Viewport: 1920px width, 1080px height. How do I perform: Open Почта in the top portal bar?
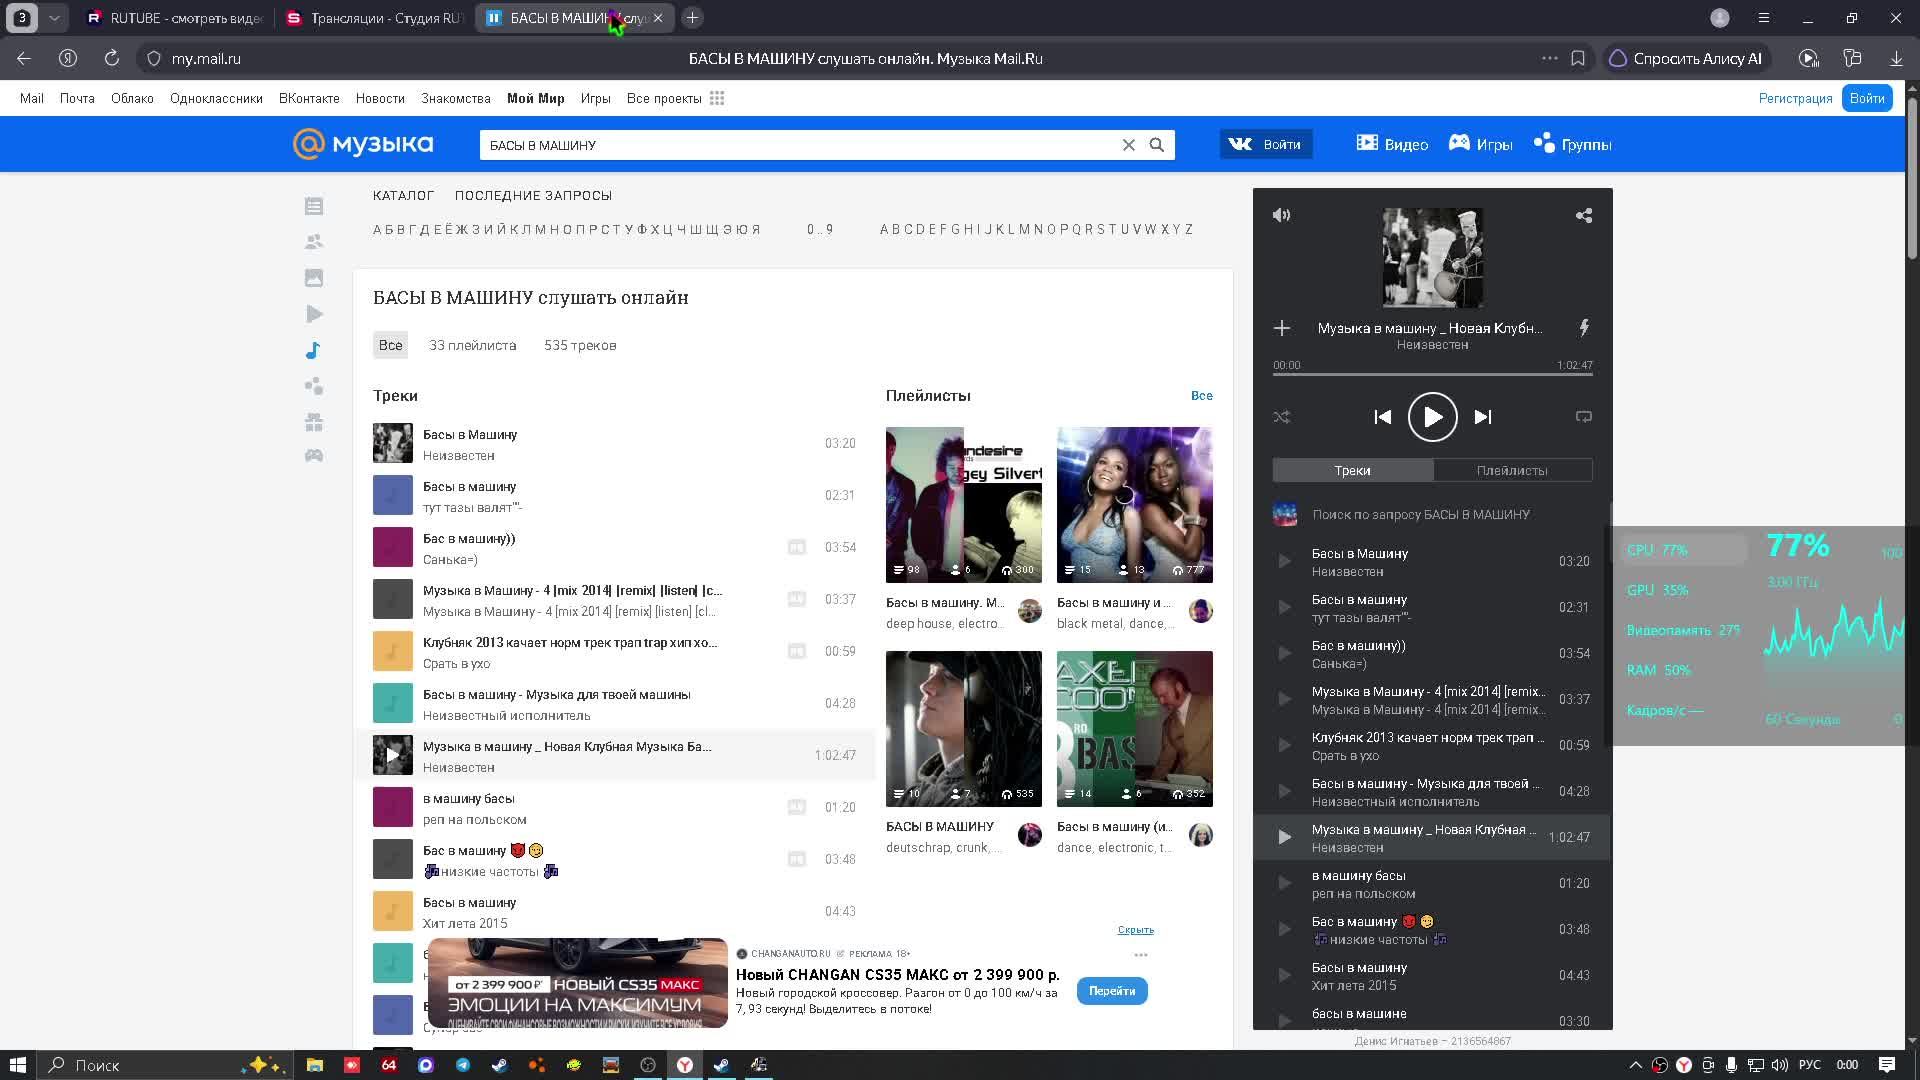coord(77,98)
